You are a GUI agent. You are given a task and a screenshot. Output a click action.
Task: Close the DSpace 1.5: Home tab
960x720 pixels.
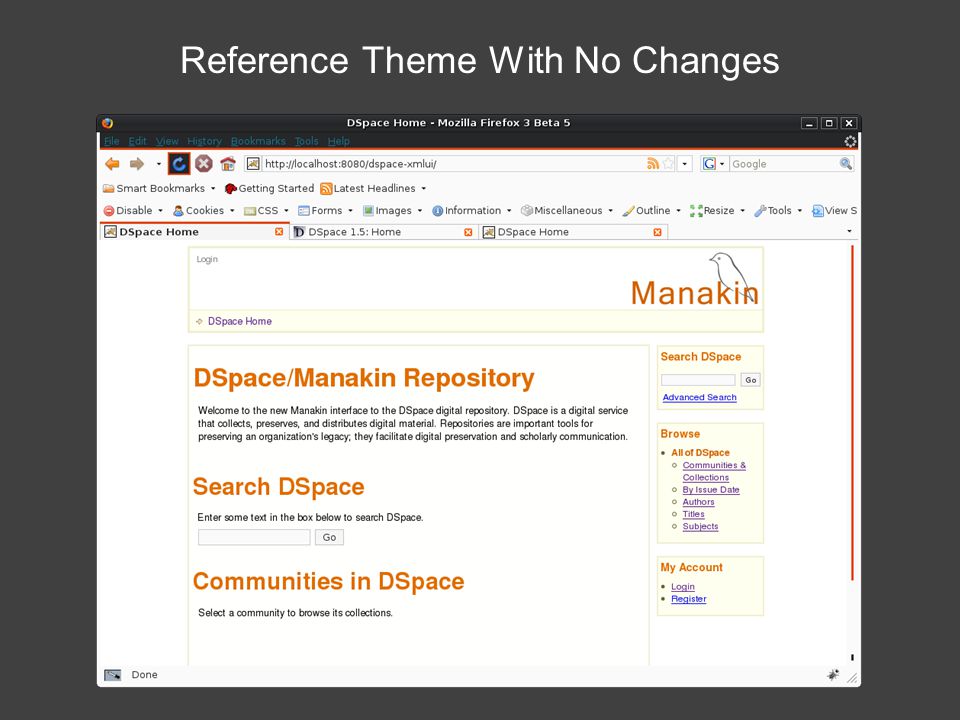click(x=468, y=232)
